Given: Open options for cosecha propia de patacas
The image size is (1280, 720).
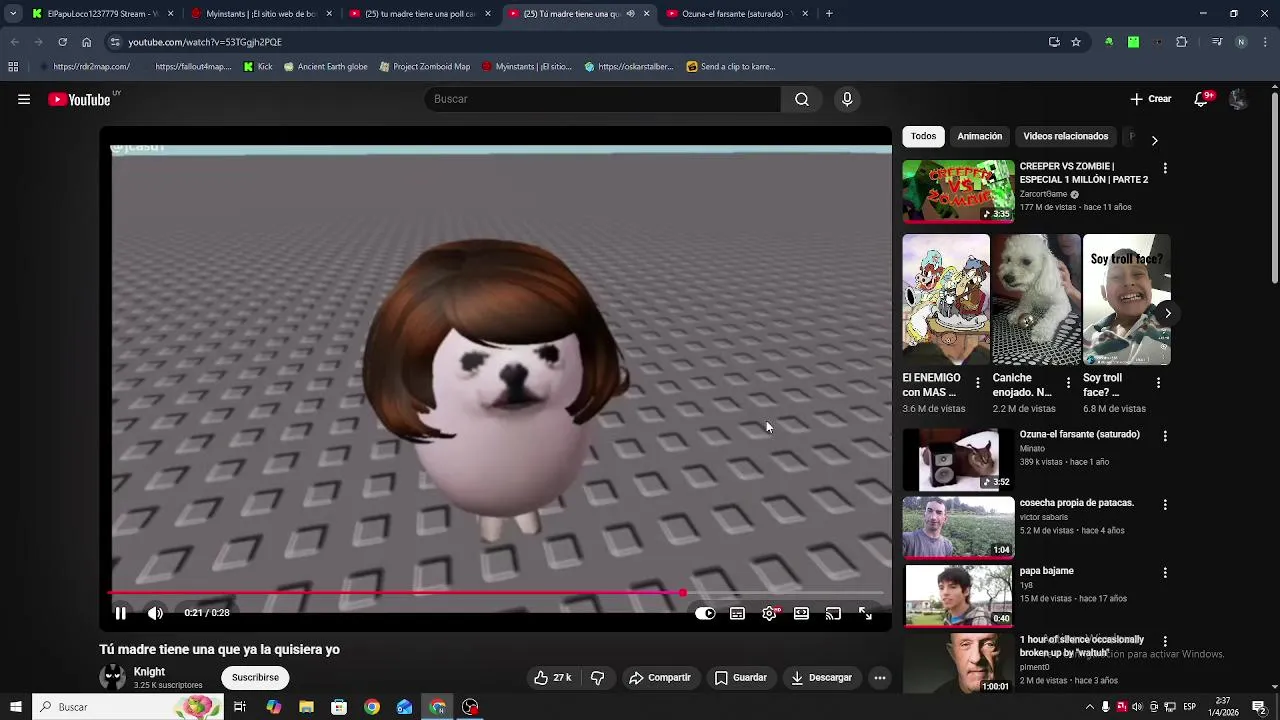Looking at the screenshot, I should click(1165, 505).
